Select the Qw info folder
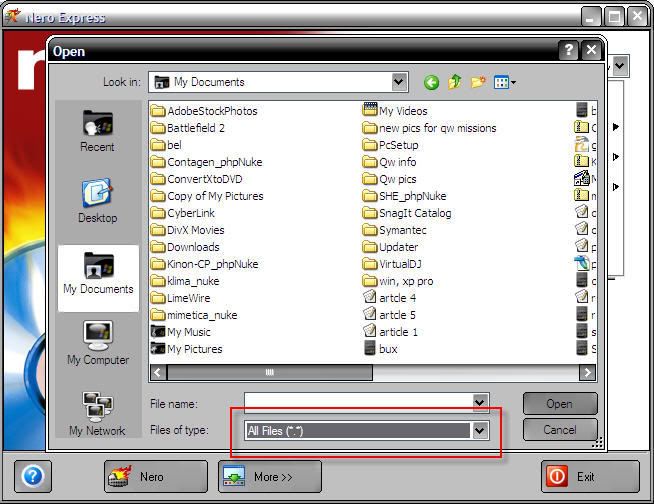 (x=390, y=162)
